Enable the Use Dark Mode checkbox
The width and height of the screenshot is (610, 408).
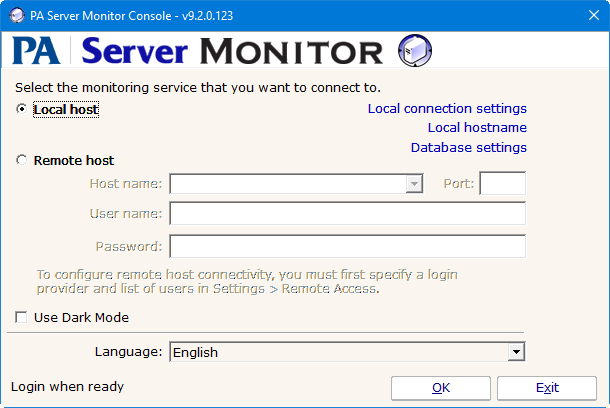pos(22,318)
